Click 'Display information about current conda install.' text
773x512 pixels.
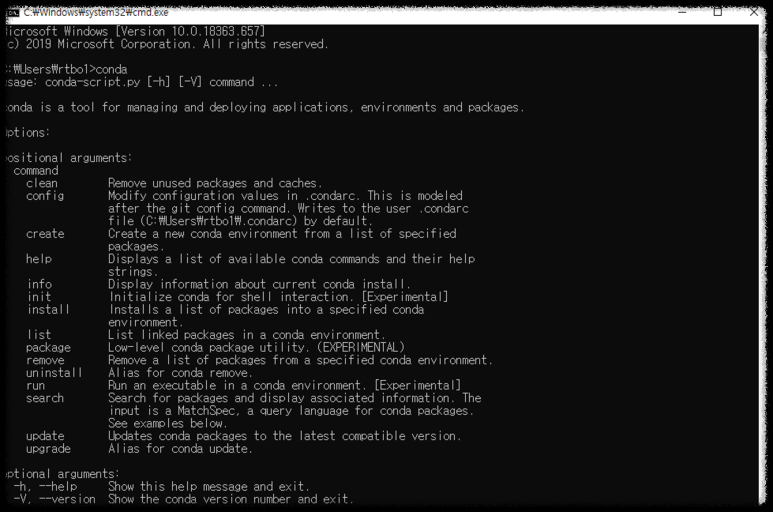(259, 284)
